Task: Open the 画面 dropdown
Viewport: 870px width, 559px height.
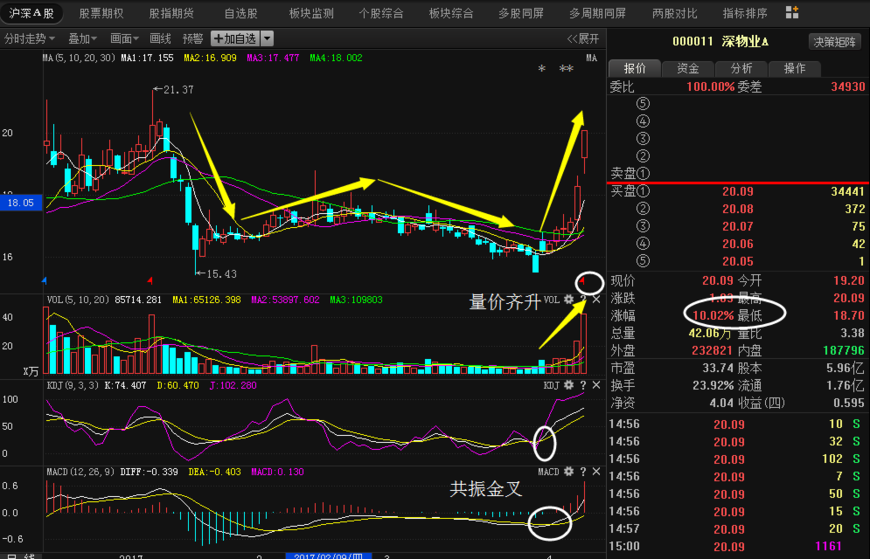Action: coord(124,39)
